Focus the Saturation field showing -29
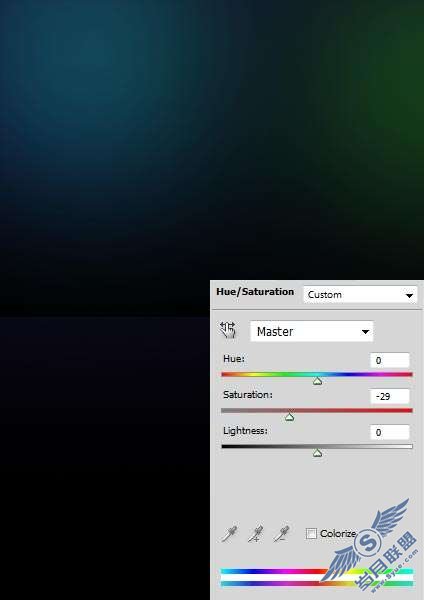The image size is (424, 600). (x=390, y=396)
